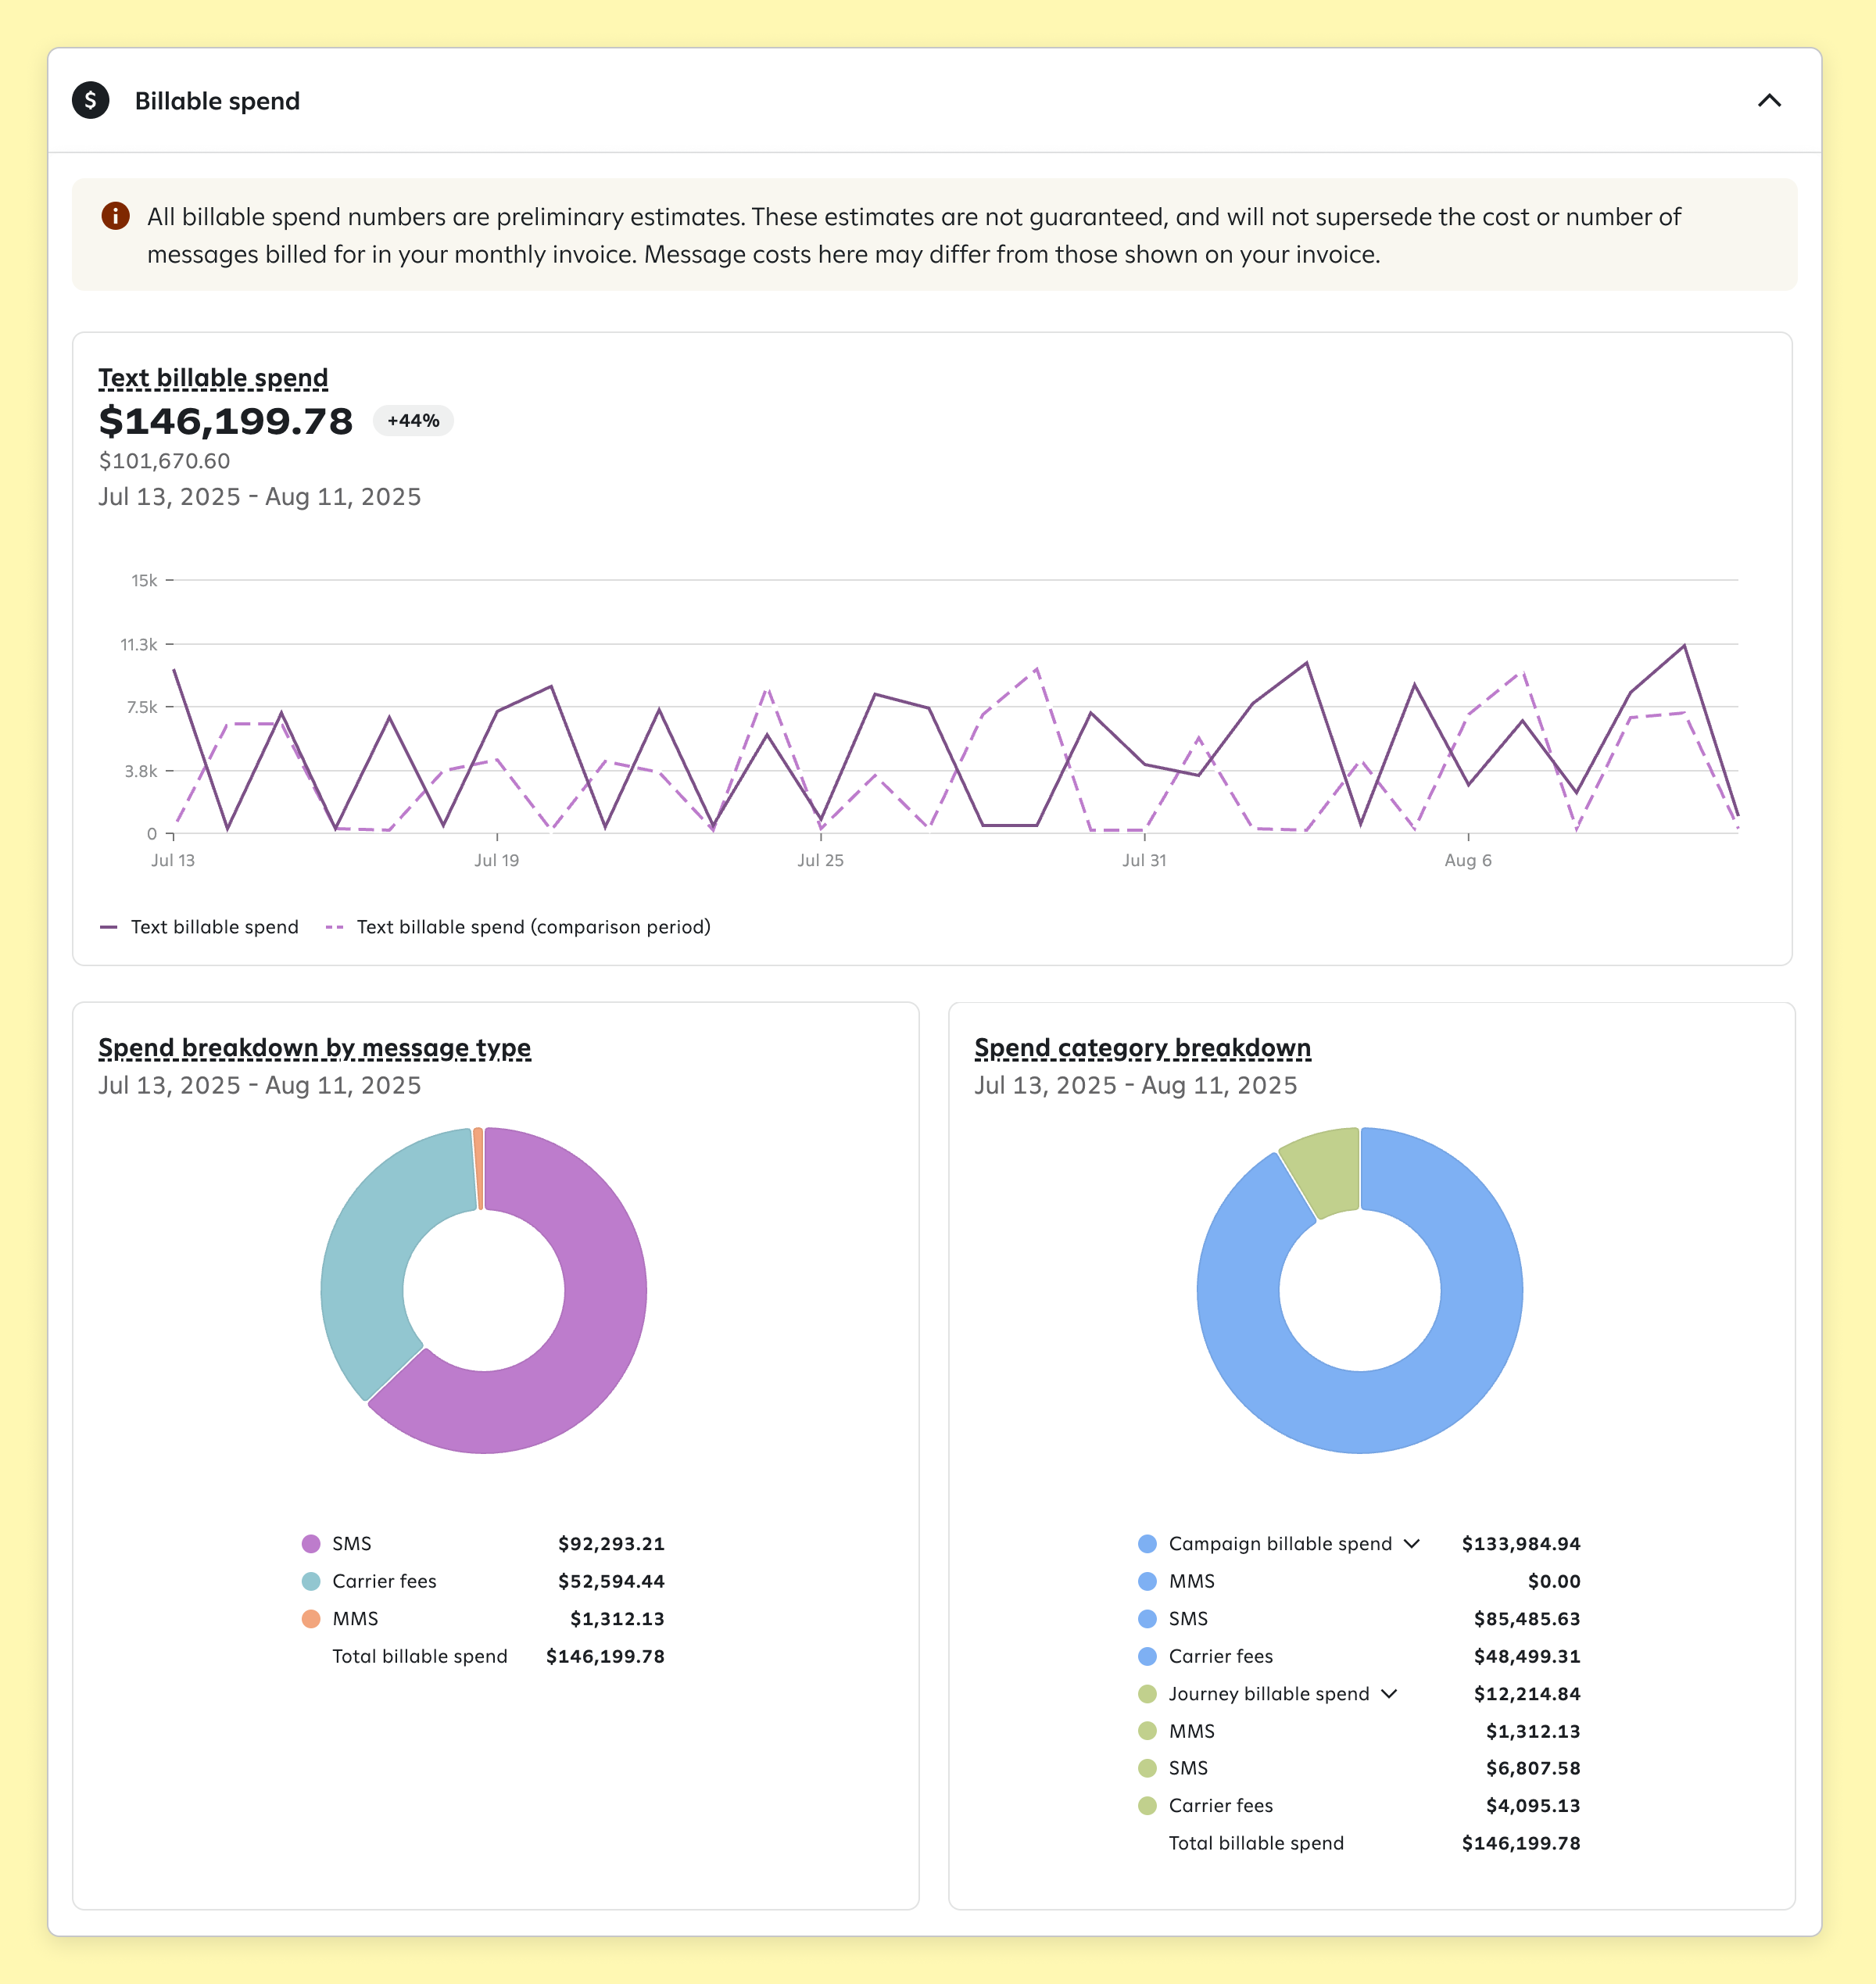Click the dollar sign Billable spend icon
The width and height of the screenshot is (1876, 1984).
(x=90, y=100)
